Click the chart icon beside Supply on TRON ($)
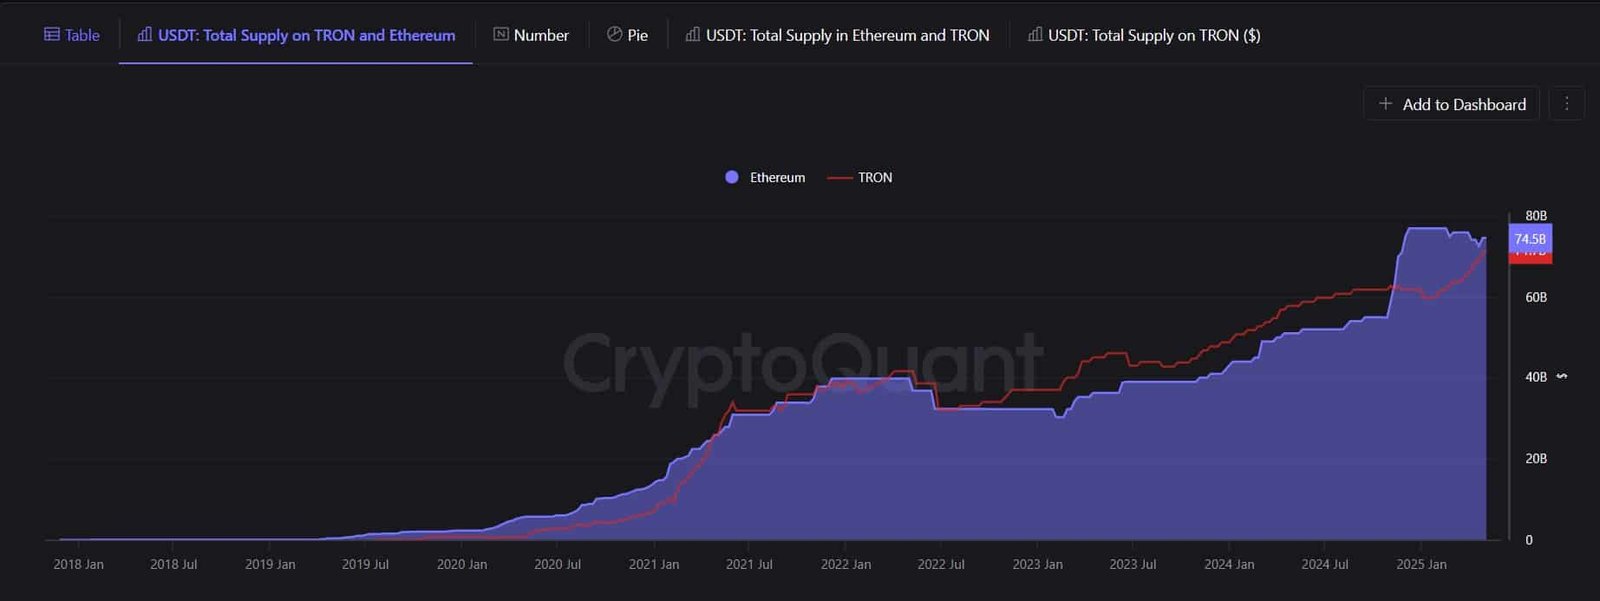Screen dimensions: 1600x601 pyautogui.click(x=1035, y=35)
